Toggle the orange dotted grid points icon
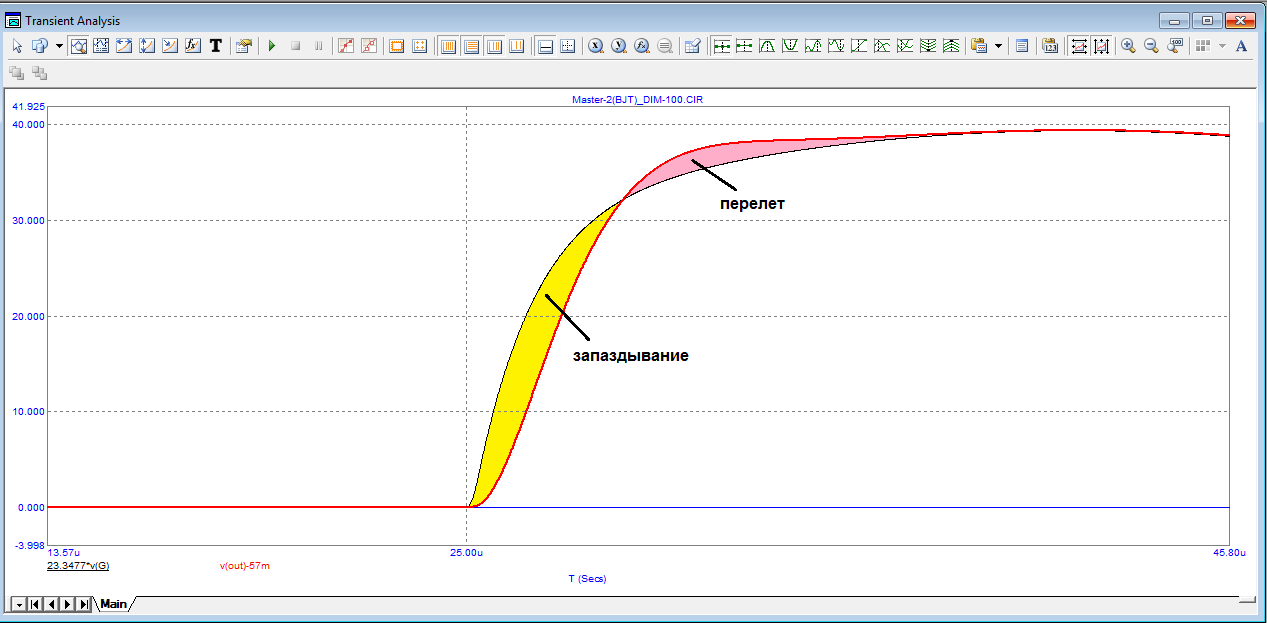1267x623 pixels. 420,46
